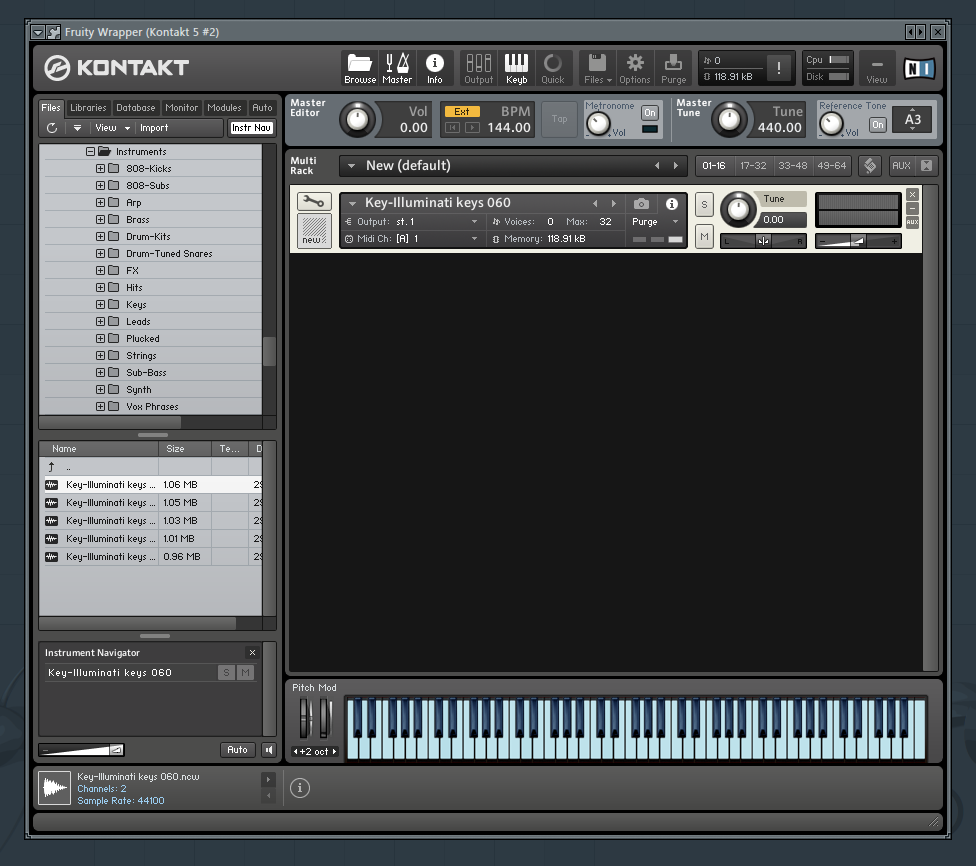Switch to the Libraries tab
Screen dimensions: 976x866
coord(88,108)
